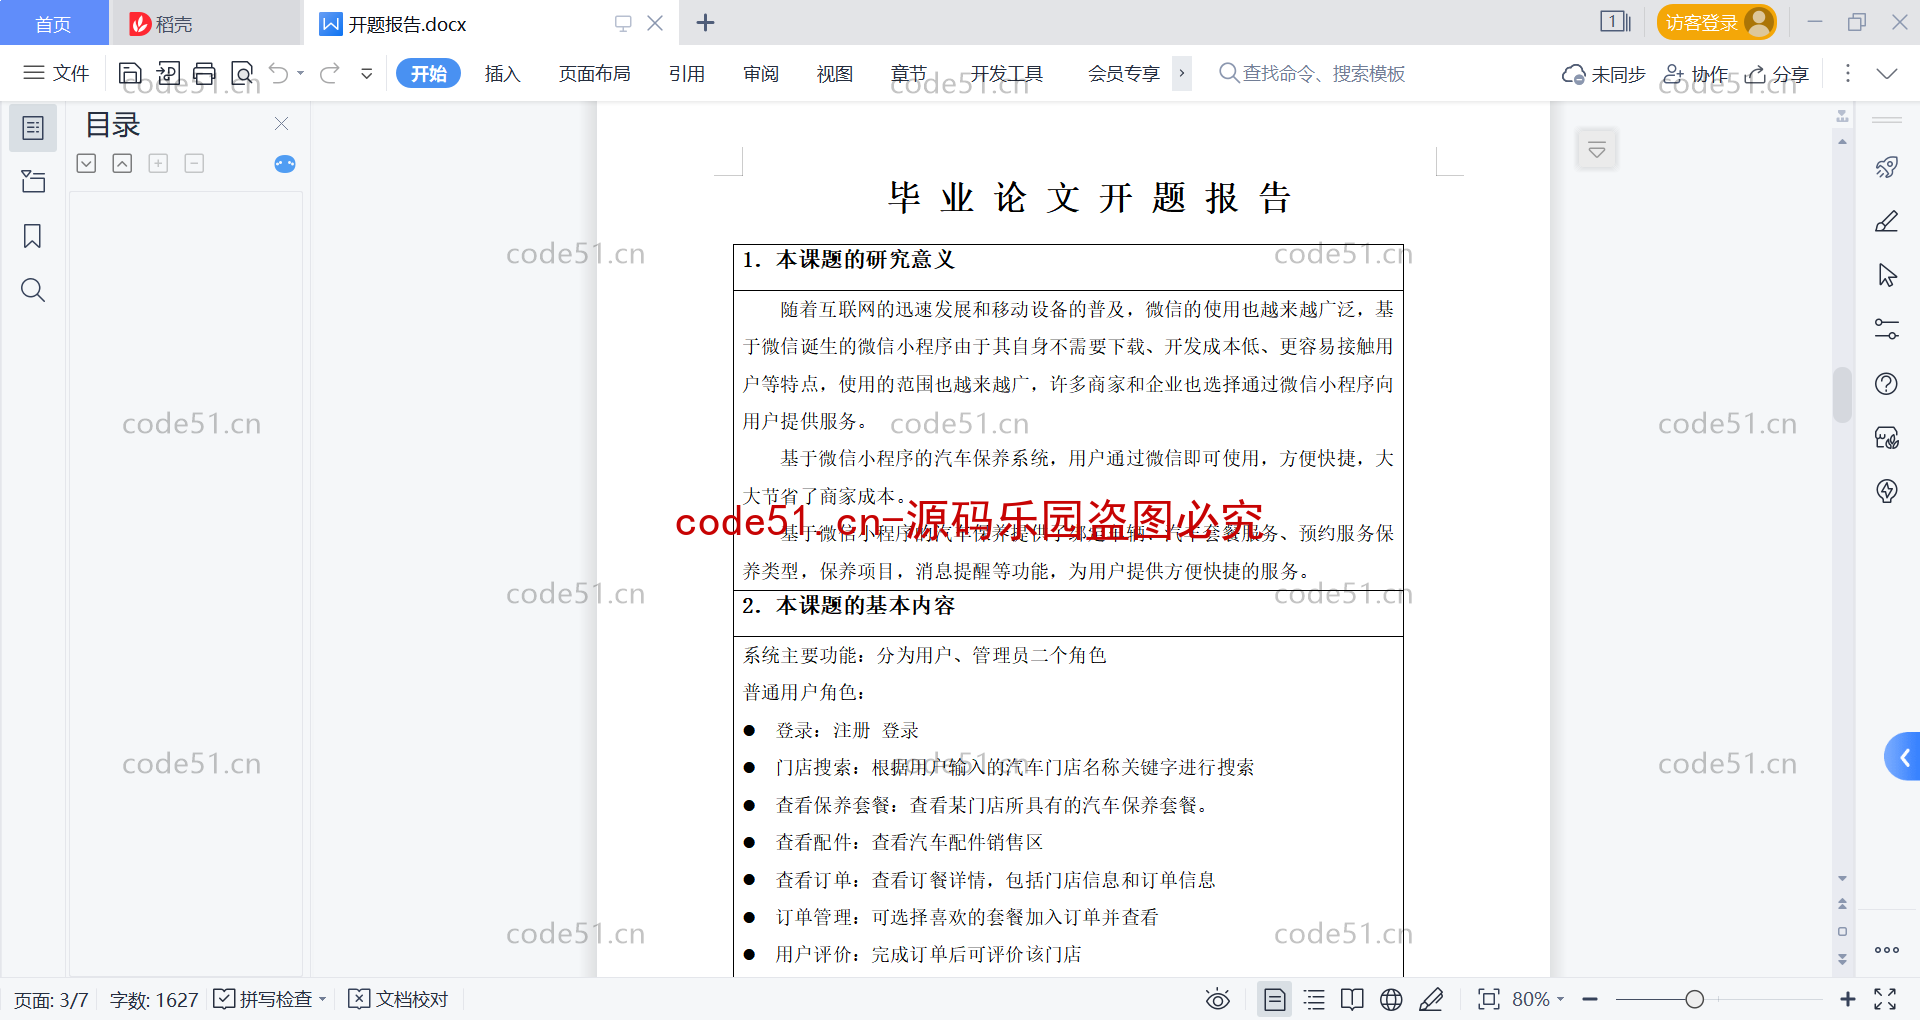
Task: Click the Print icon
Action: pos(205,73)
